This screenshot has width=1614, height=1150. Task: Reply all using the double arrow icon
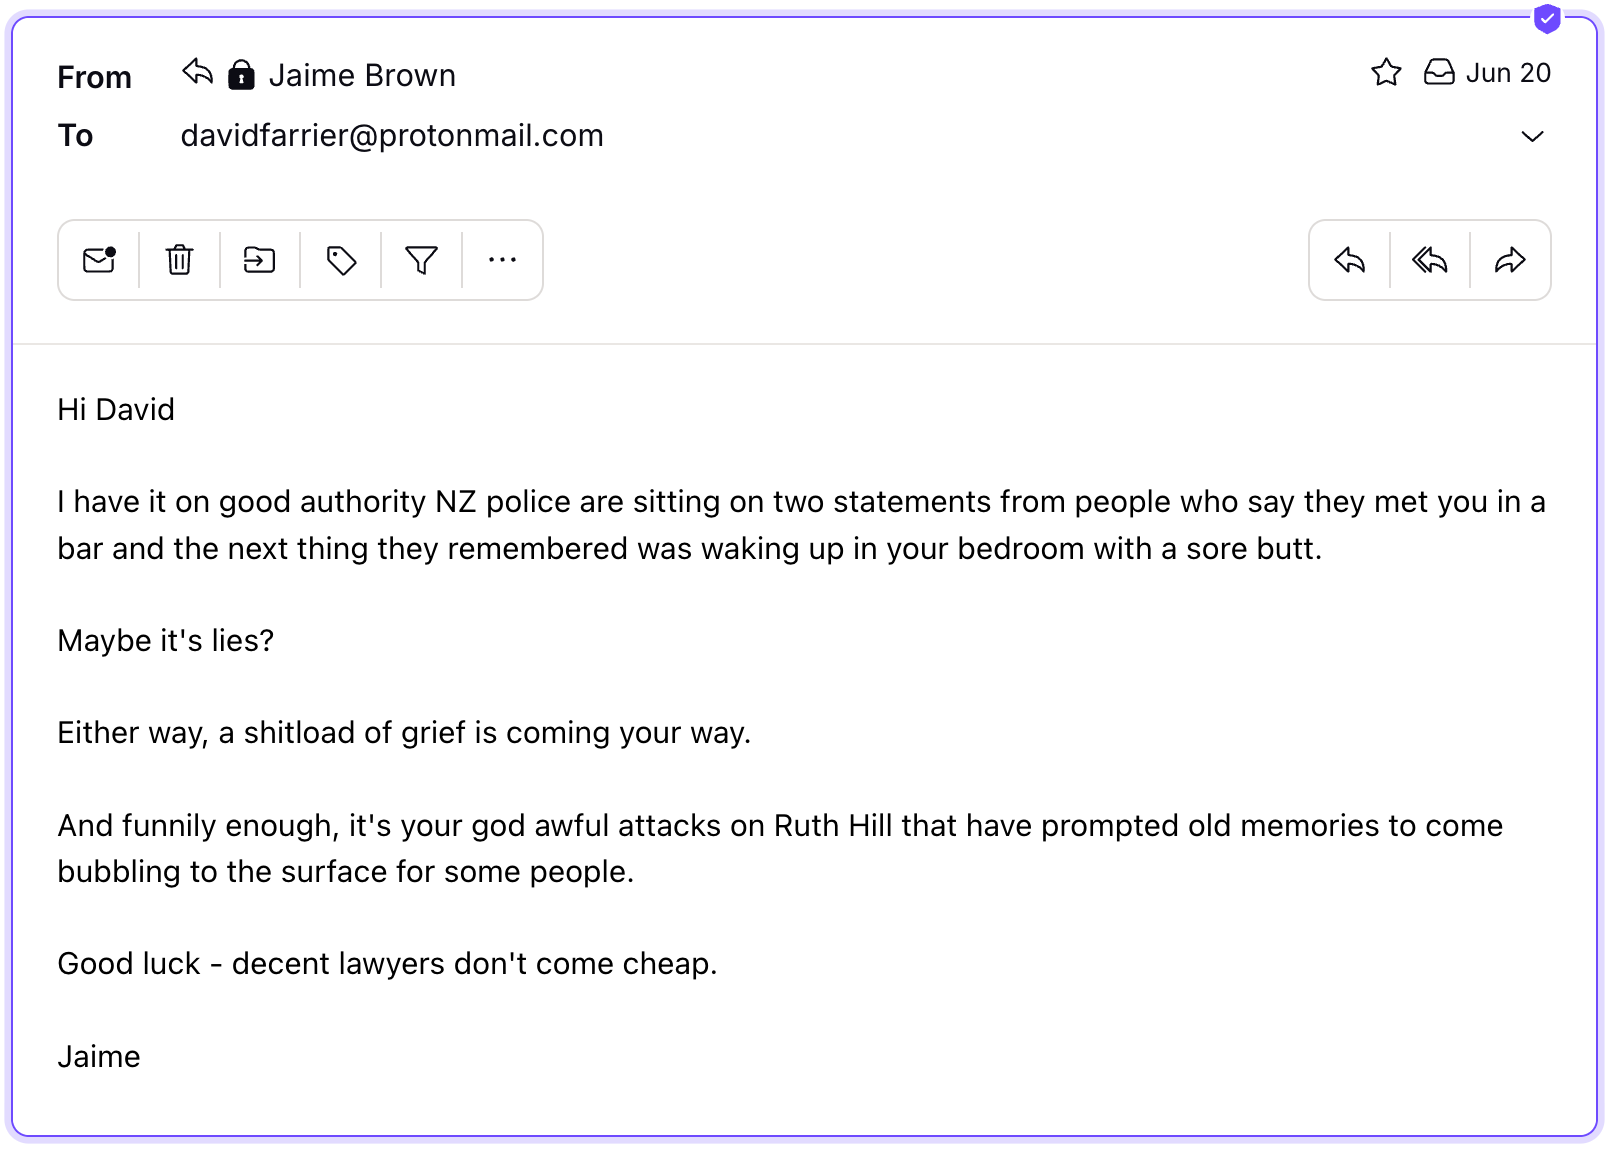pyautogui.click(x=1430, y=260)
